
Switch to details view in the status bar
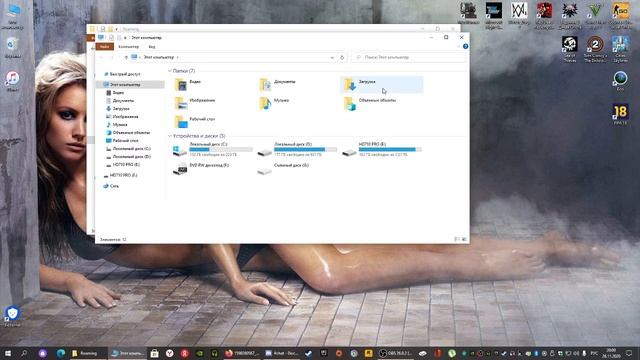click(x=457, y=239)
